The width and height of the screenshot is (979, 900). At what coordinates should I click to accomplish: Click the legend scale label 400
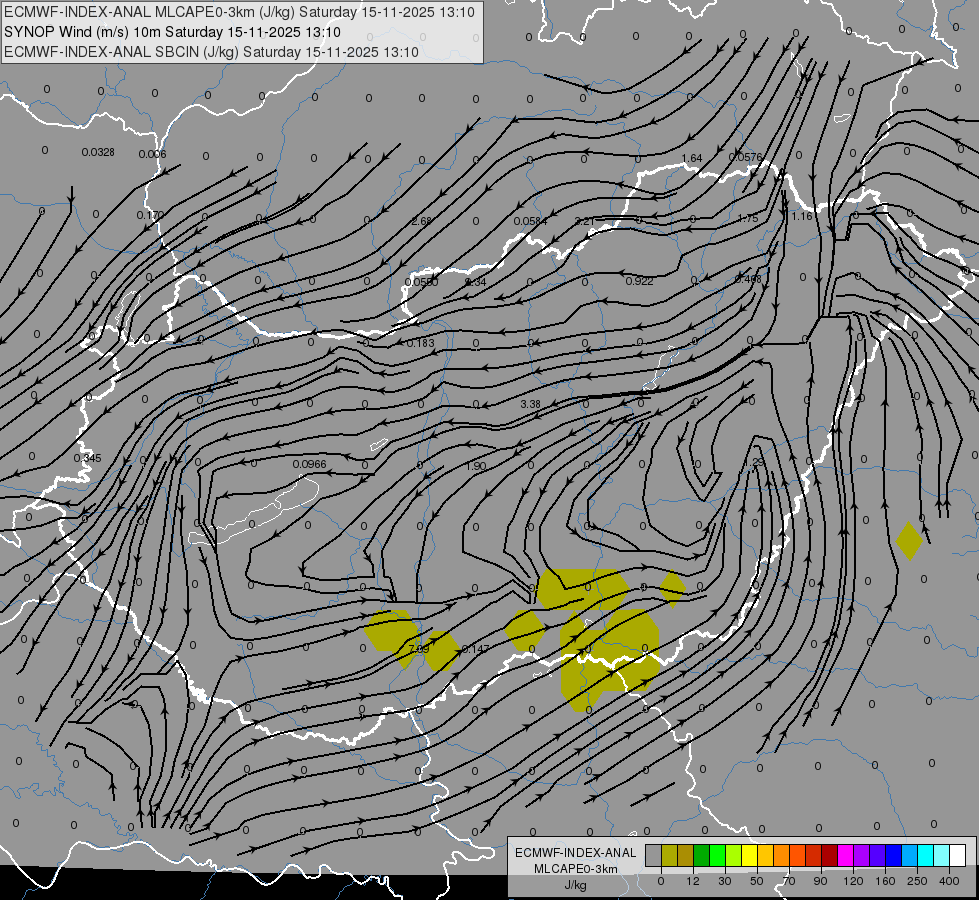pos(950,881)
